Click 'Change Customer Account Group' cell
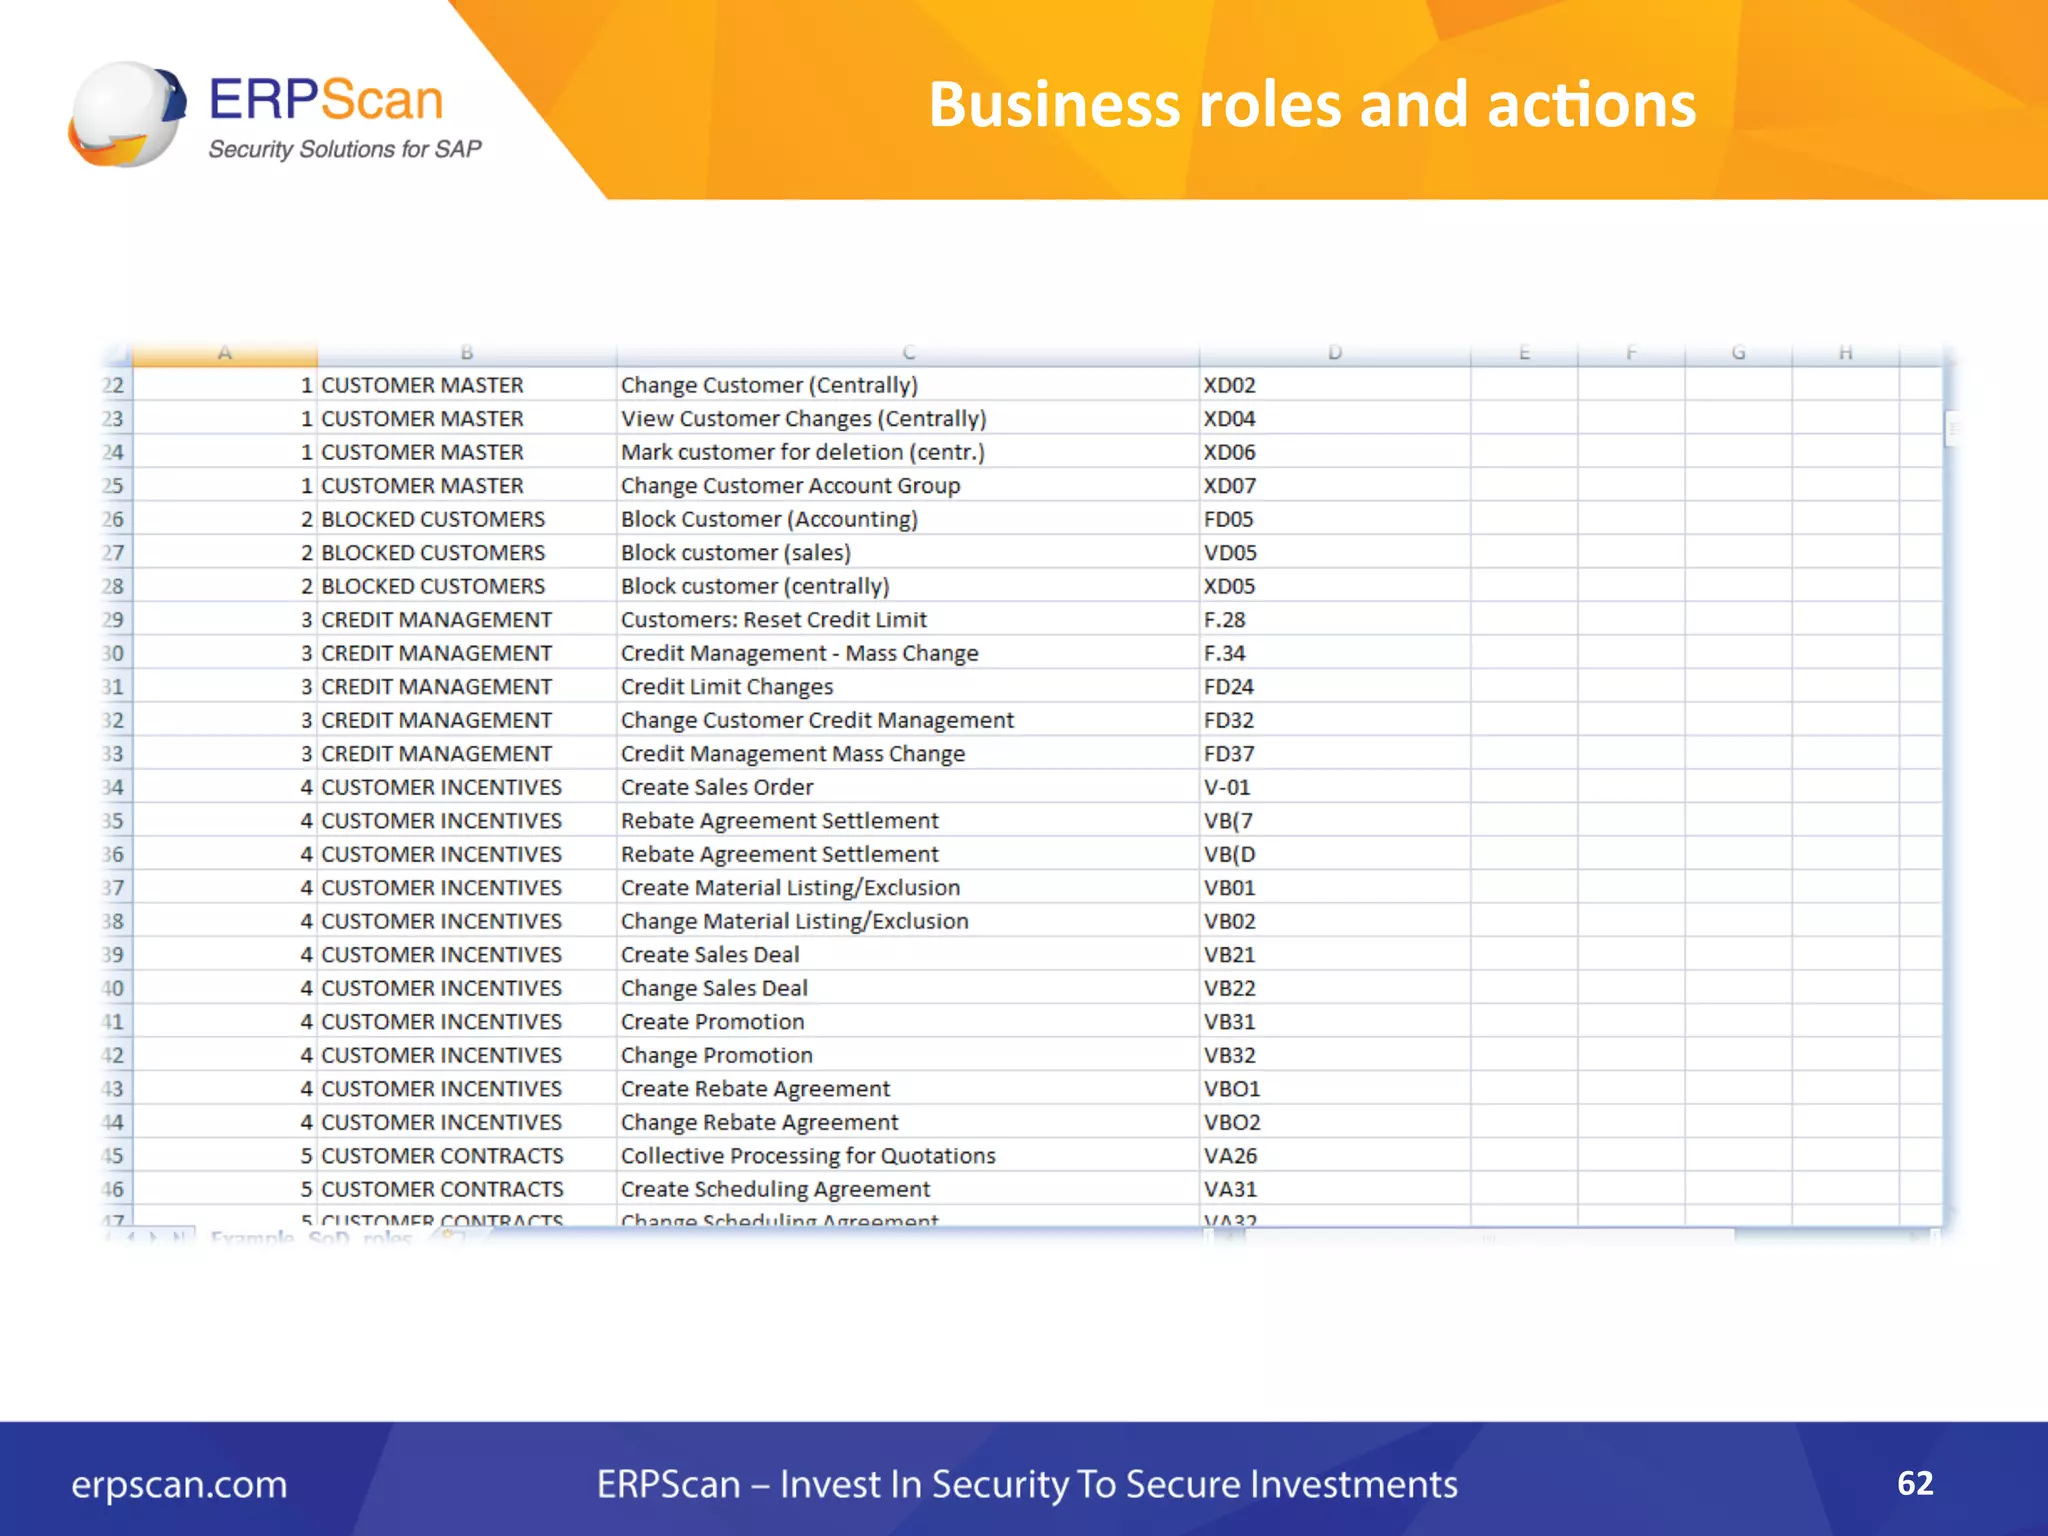The width and height of the screenshot is (2048, 1536). click(x=908, y=485)
